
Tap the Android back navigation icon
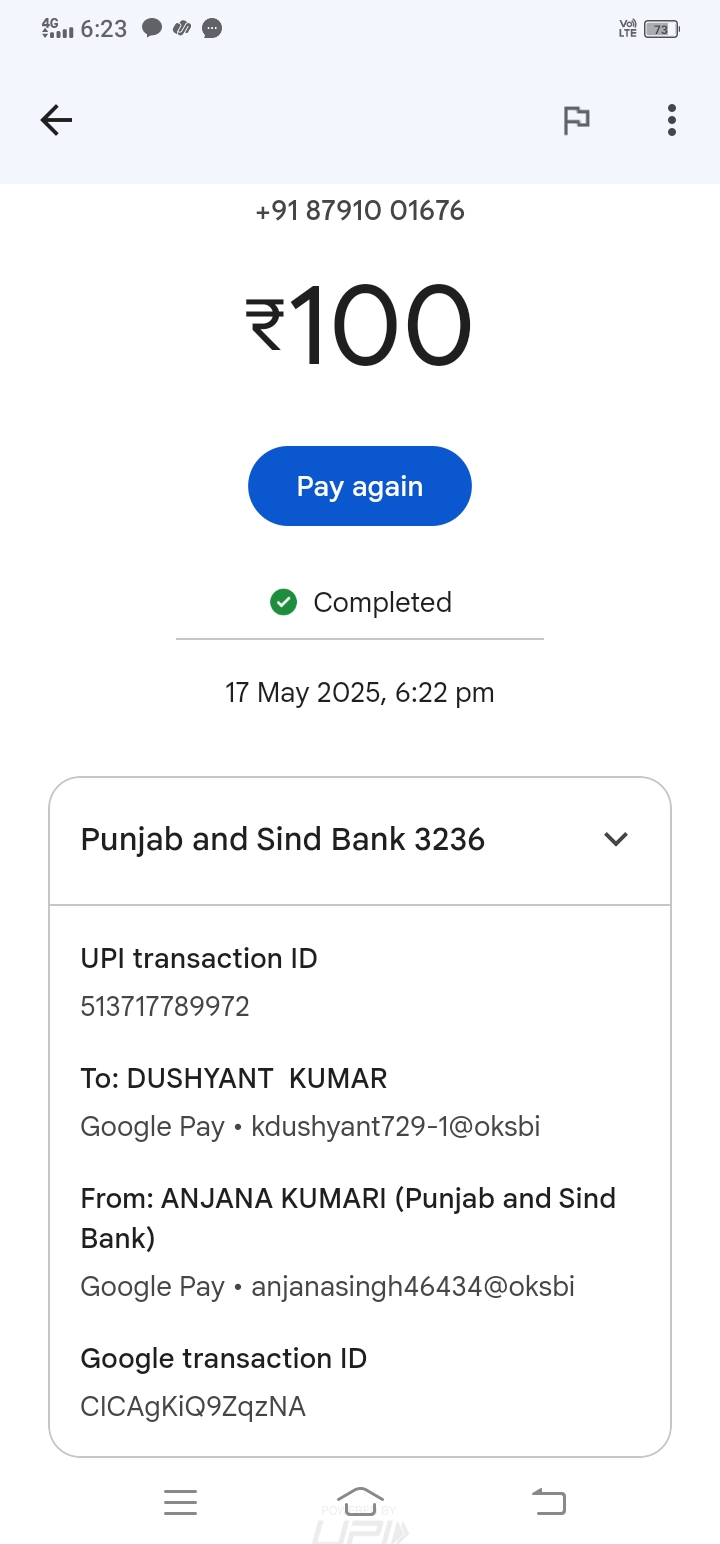(548, 1502)
